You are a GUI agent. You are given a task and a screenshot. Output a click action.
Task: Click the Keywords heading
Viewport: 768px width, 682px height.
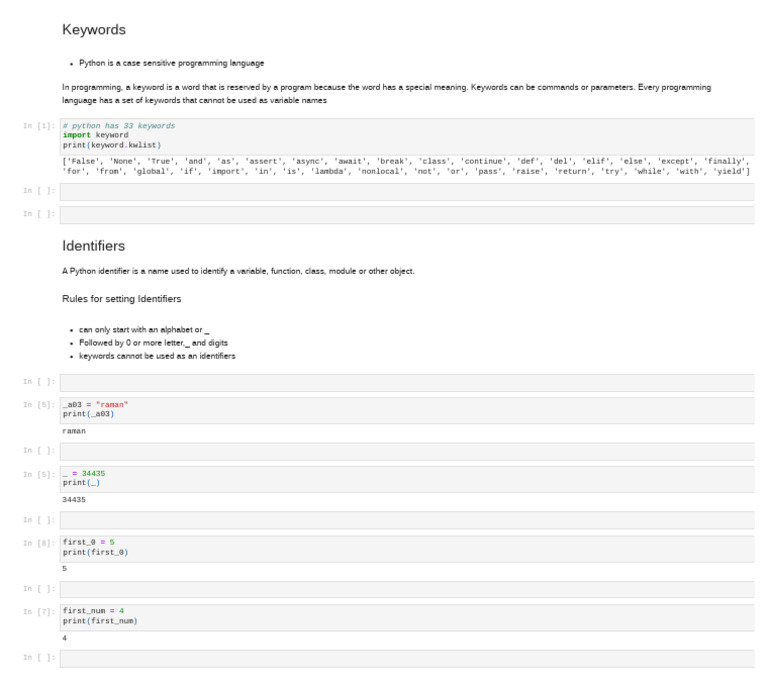(94, 30)
